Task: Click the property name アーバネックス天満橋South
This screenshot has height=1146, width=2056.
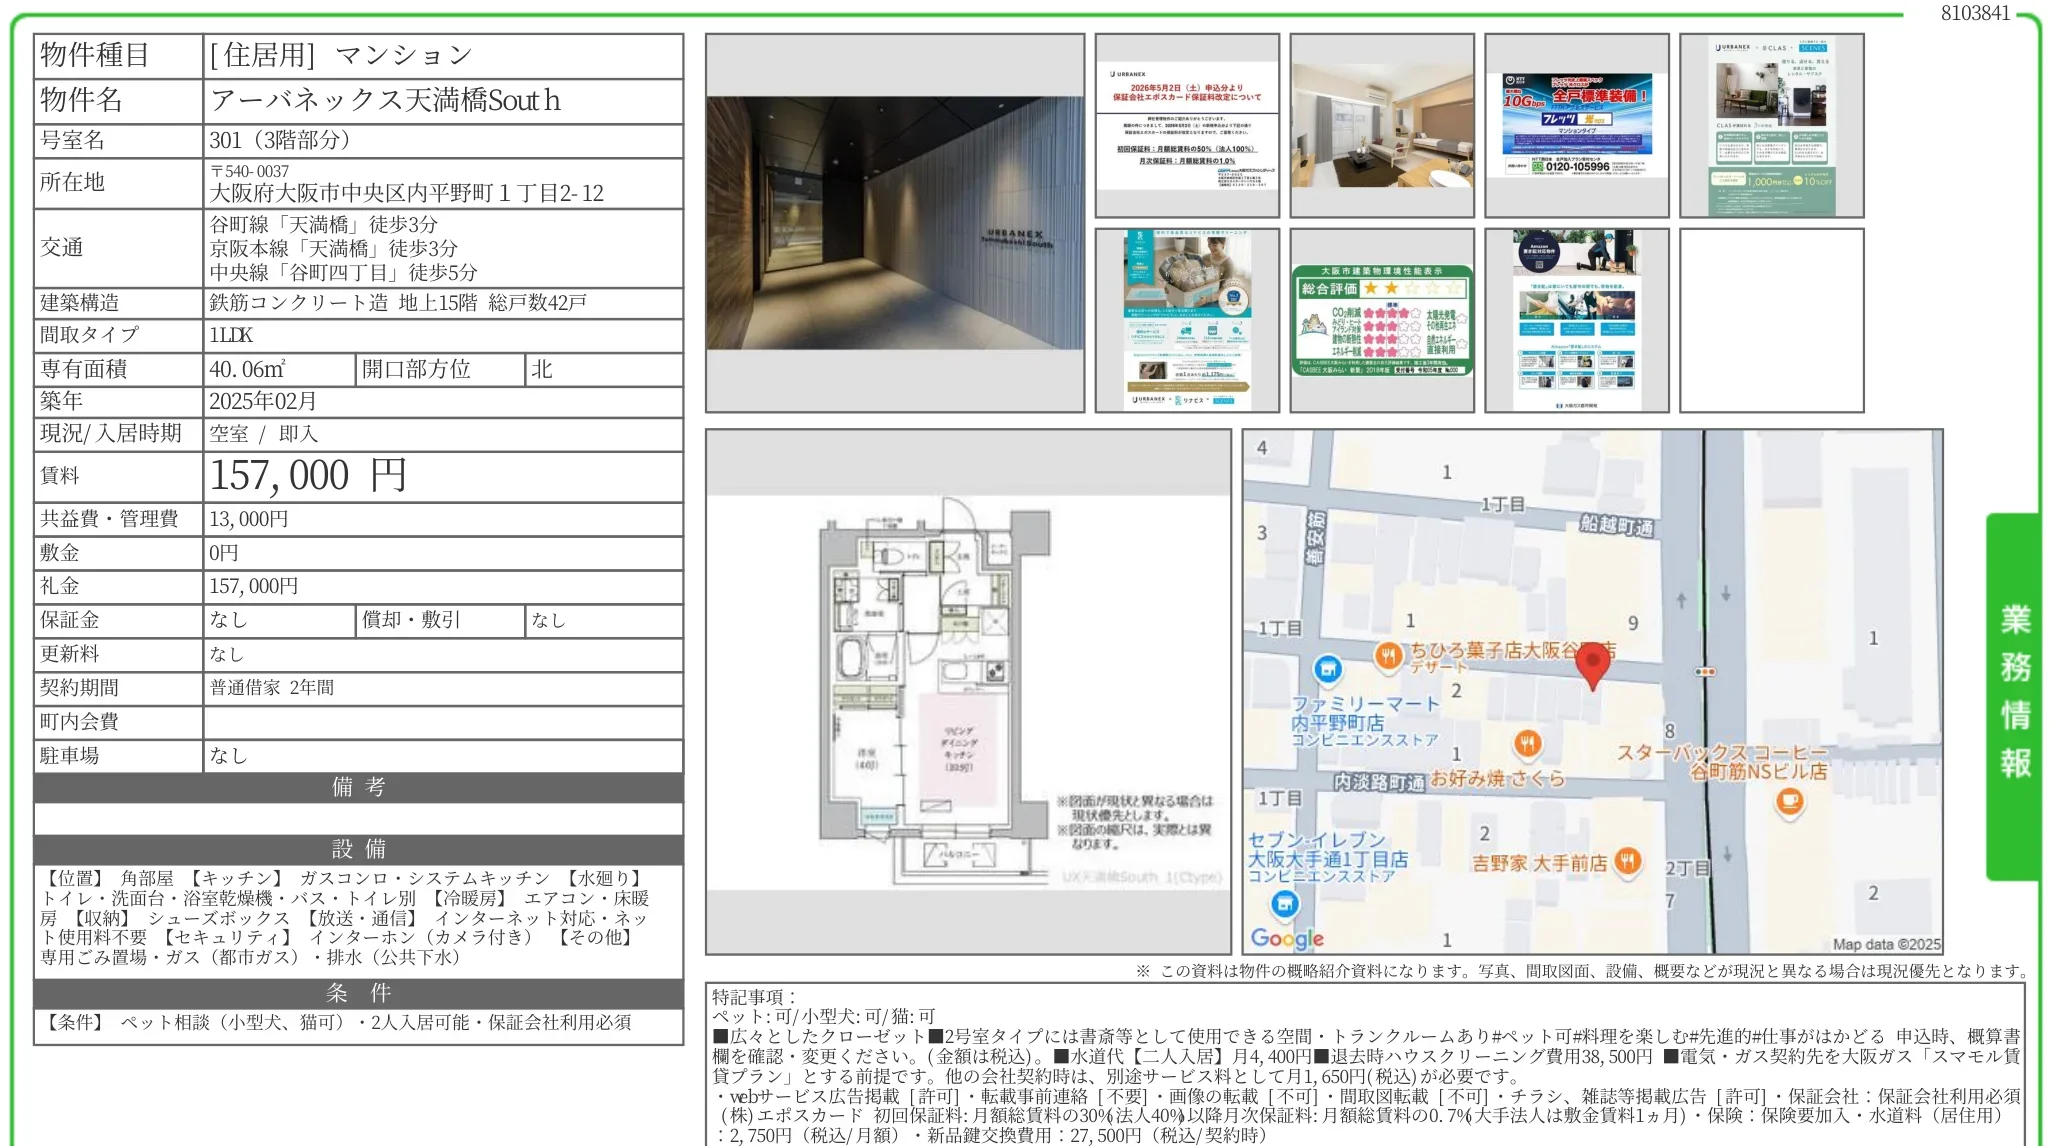Action: [385, 100]
